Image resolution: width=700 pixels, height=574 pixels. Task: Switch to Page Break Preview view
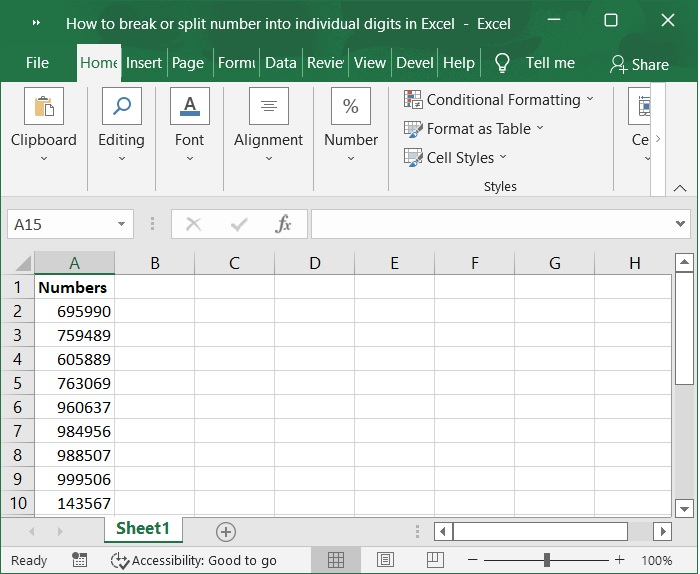click(435, 560)
